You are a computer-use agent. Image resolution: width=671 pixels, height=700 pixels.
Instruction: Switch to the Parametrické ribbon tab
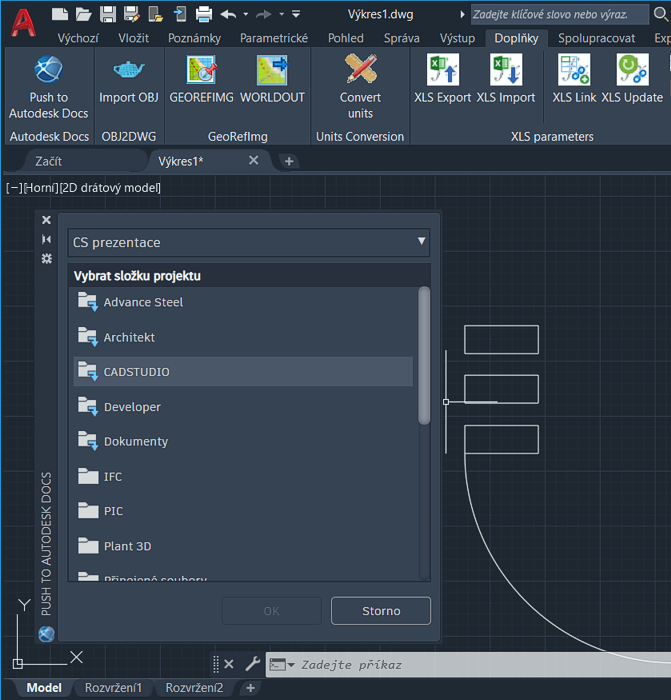coord(274,38)
